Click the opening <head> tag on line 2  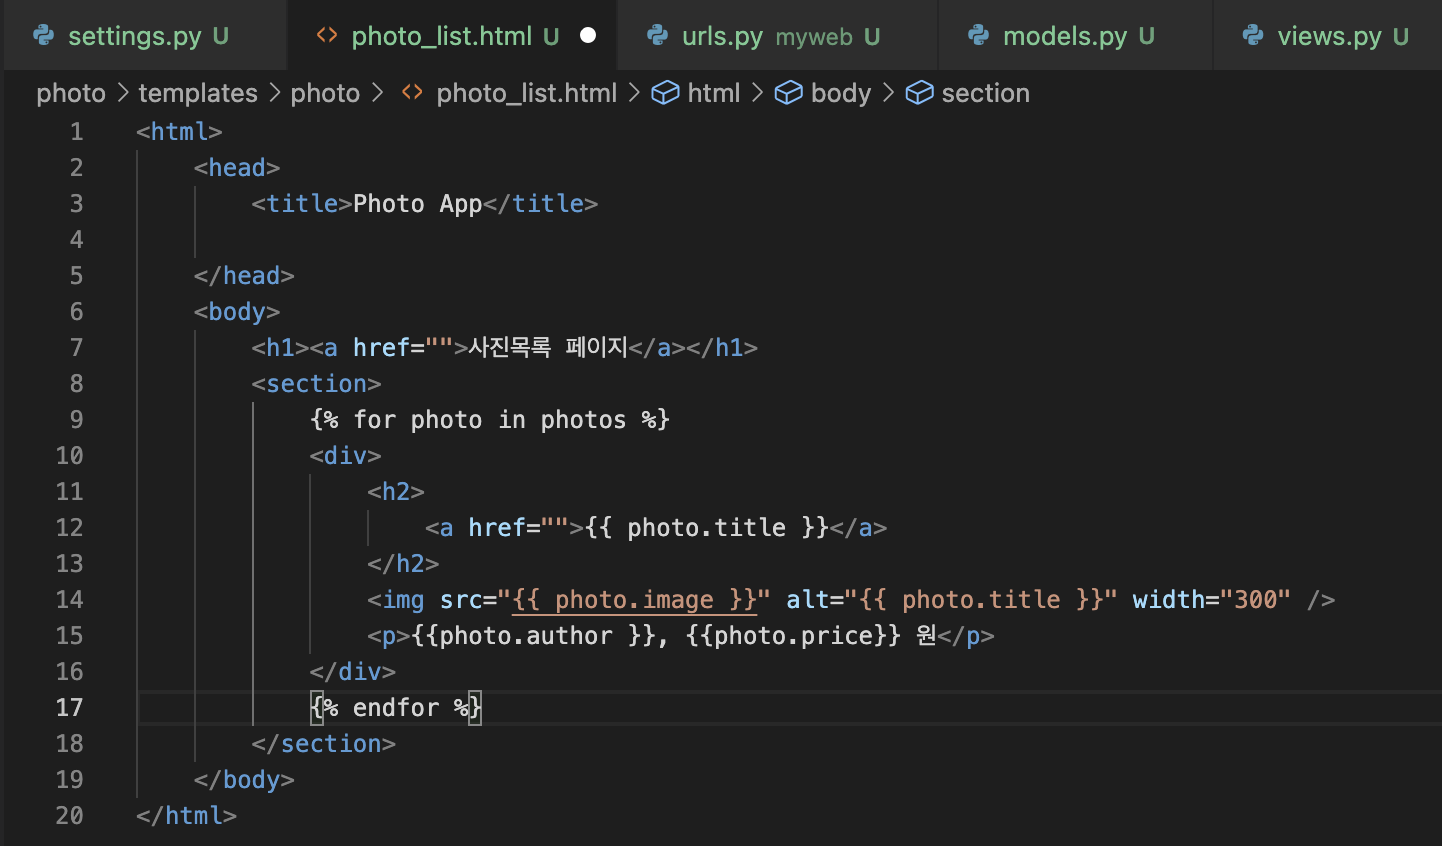pyautogui.click(x=237, y=168)
